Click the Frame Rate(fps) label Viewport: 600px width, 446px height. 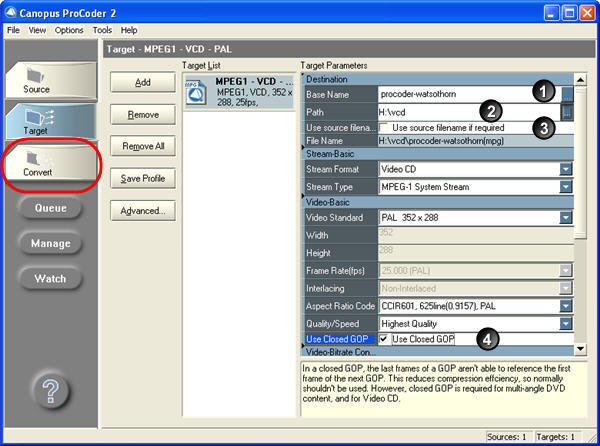pos(335,271)
